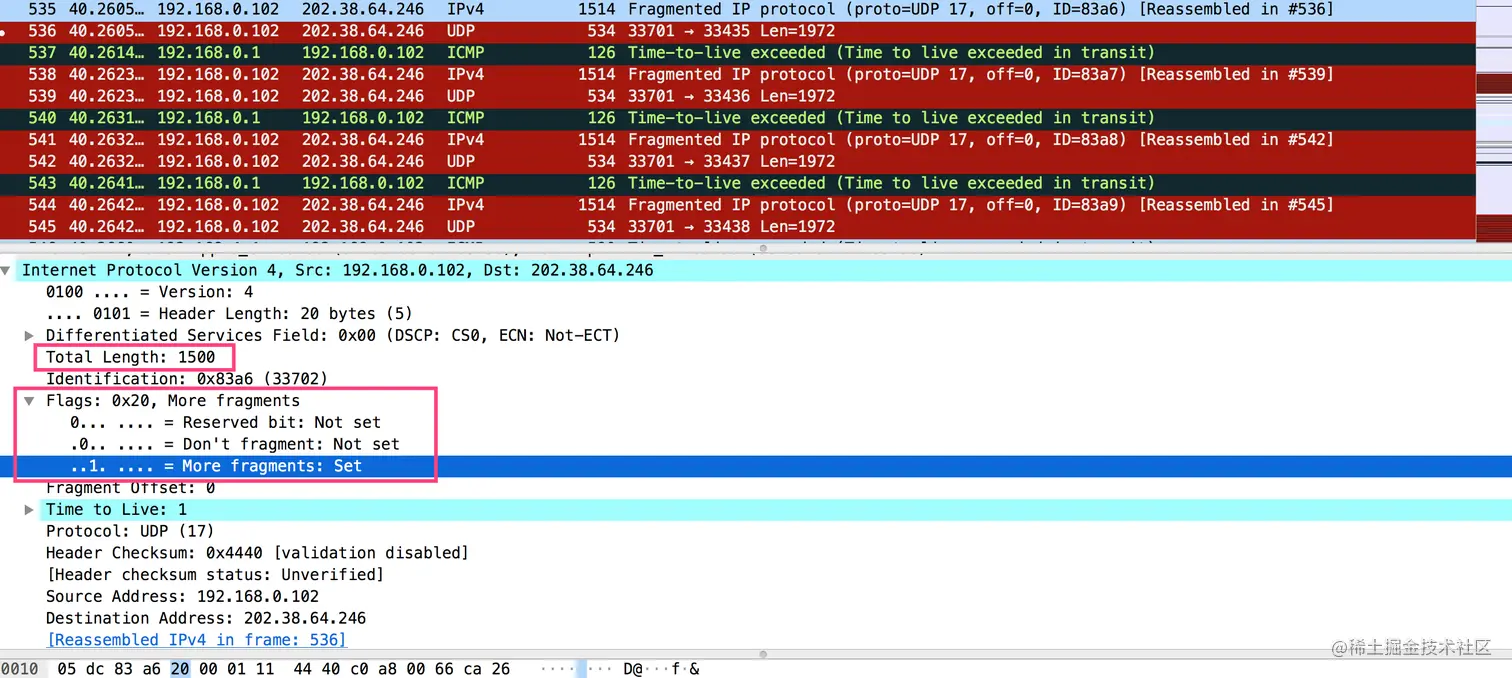Select the Header Length: 20 bytes line
This screenshot has height=678, width=1512.
(x=229, y=314)
